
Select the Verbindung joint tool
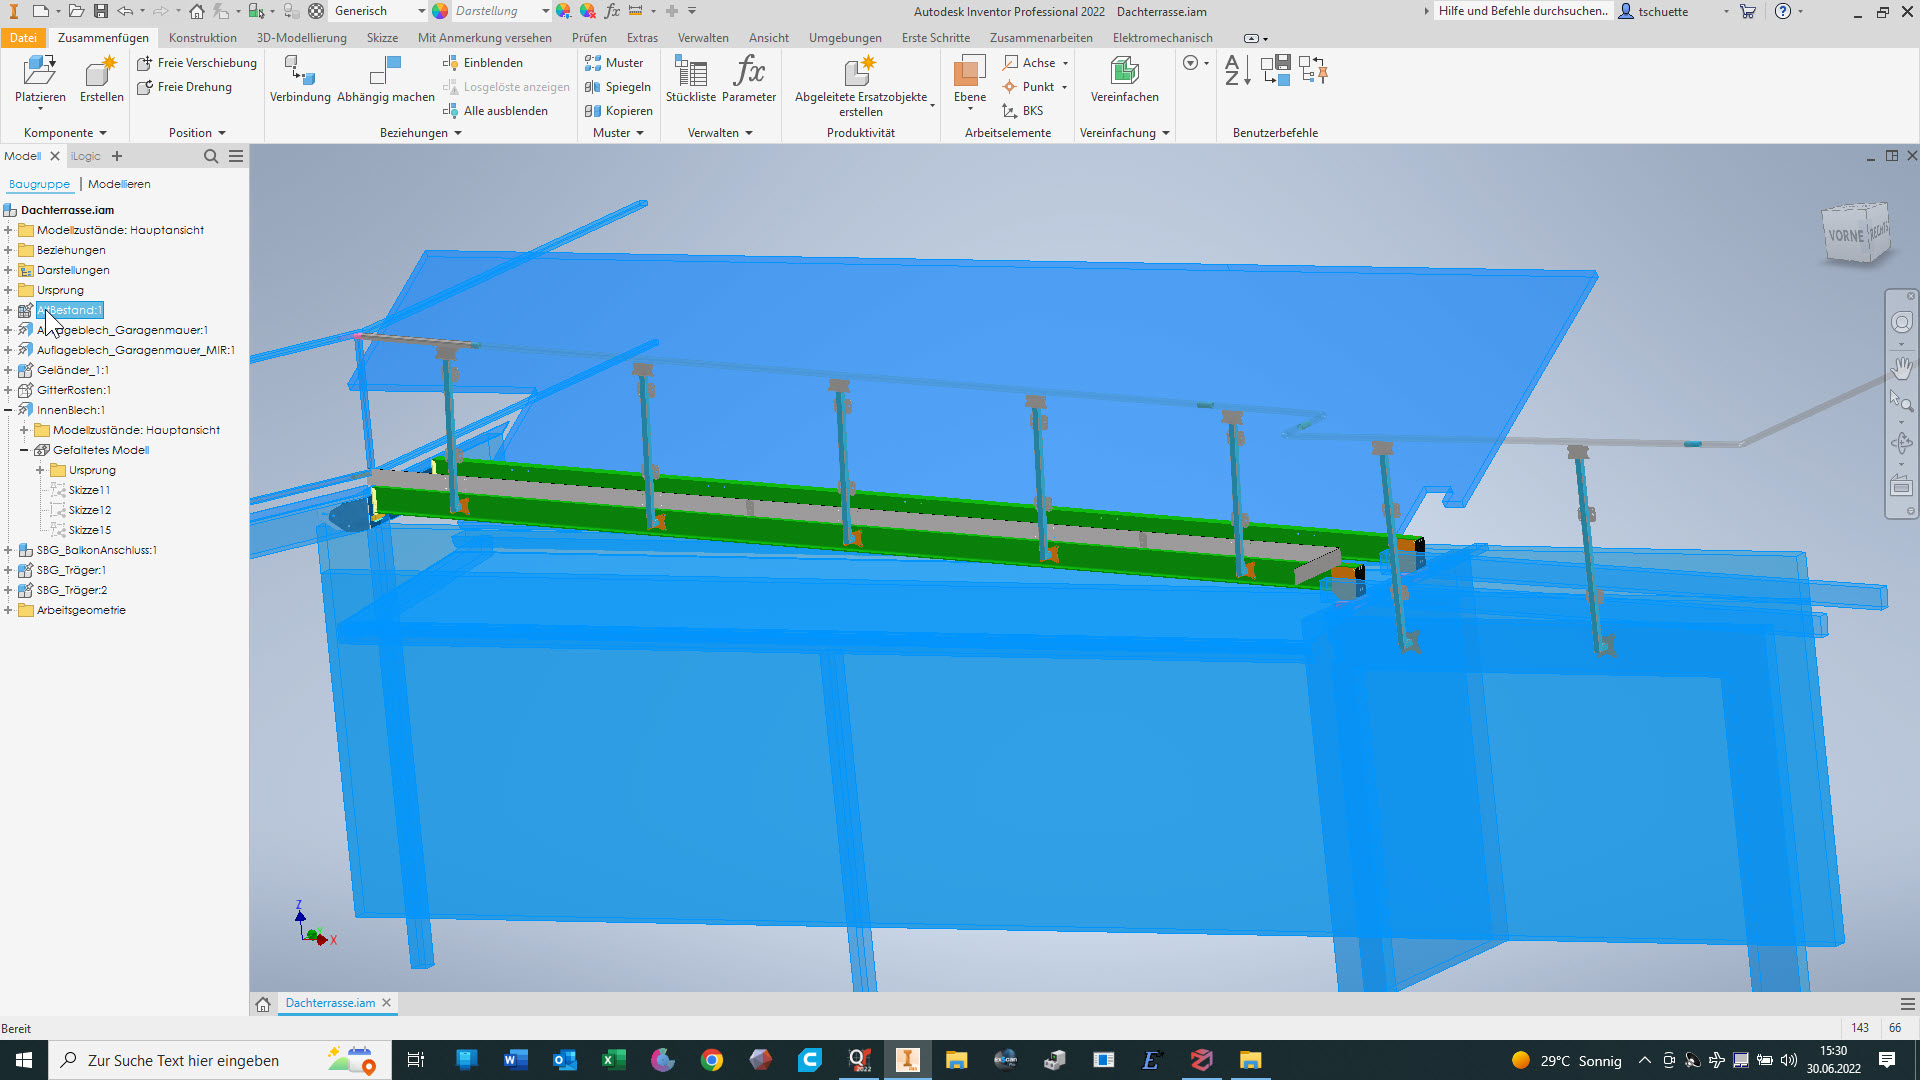coord(299,71)
